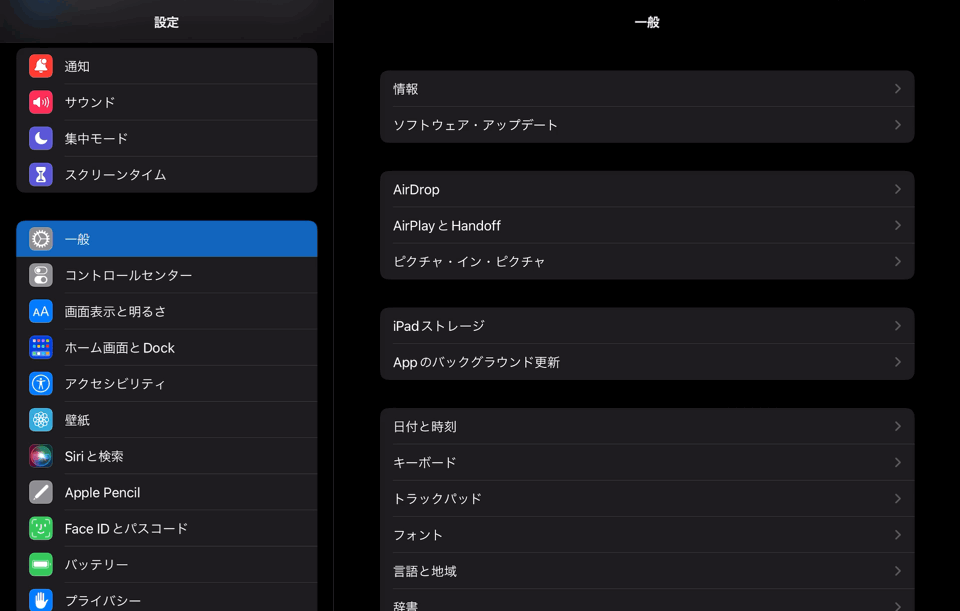Open サウンド settings in sidebar
The height and width of the screenshot is (611, 960).
tap(167, 102)
